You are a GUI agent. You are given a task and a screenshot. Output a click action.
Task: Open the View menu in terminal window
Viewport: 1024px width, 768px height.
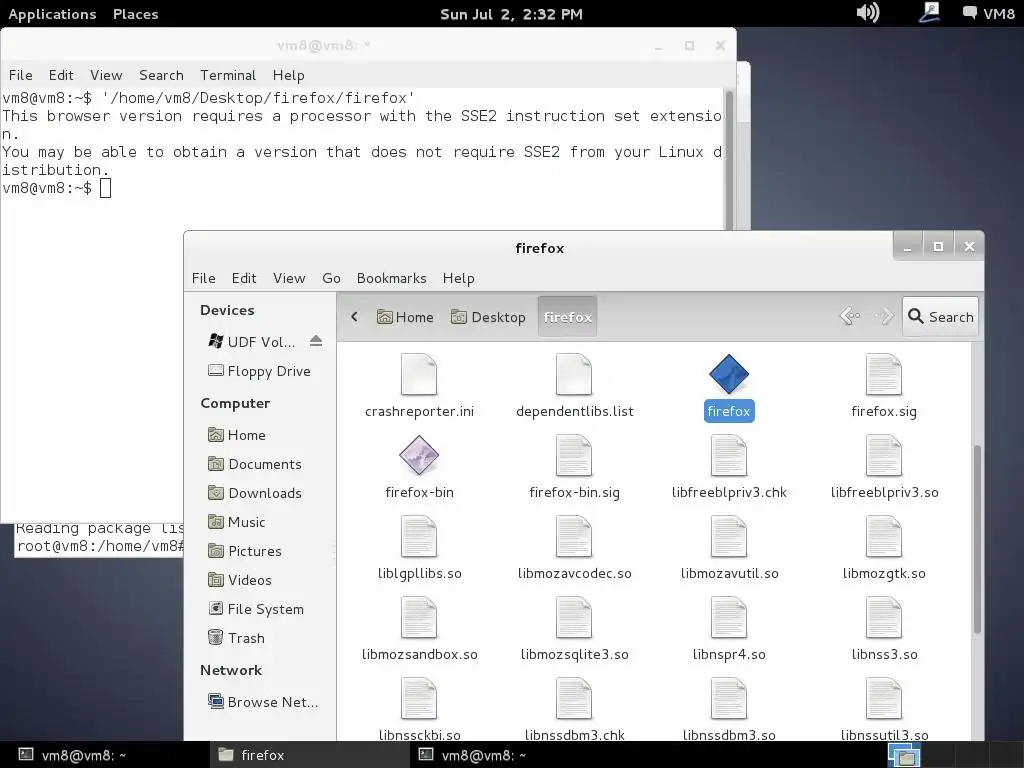pyautogui.click(x=106, y=75)
